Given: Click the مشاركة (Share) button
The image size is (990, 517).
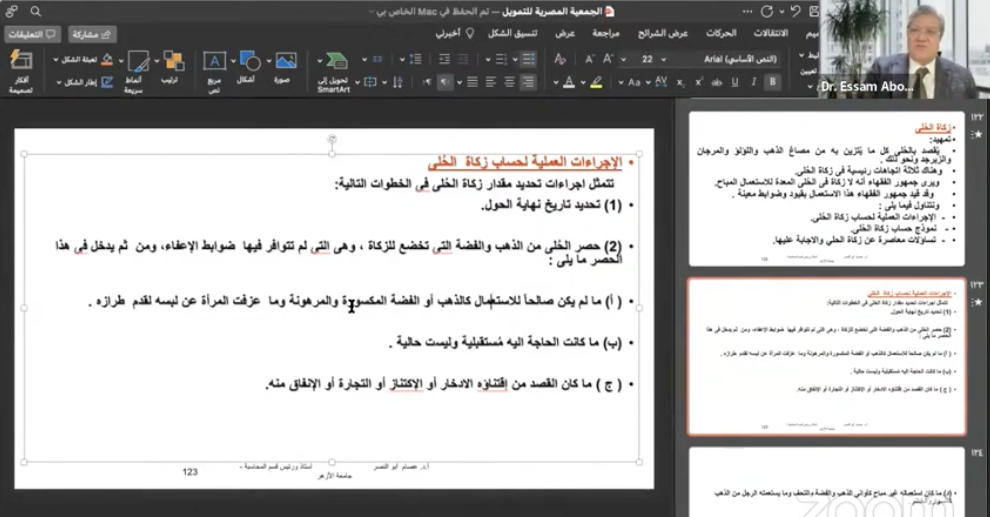Looking at the screenshot, I should tap(92, 34).
